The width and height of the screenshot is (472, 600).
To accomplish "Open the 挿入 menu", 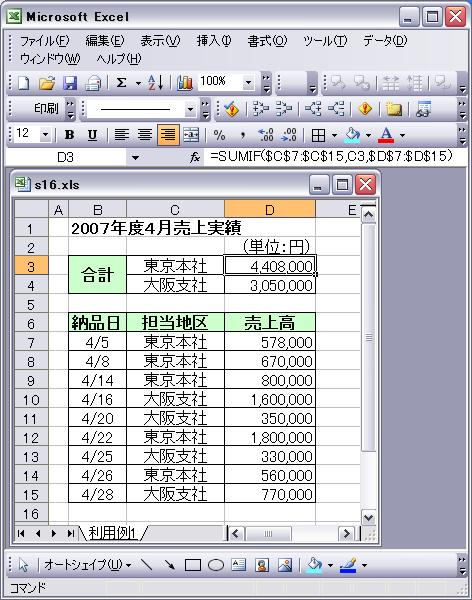I will click(x=214, y=41).
